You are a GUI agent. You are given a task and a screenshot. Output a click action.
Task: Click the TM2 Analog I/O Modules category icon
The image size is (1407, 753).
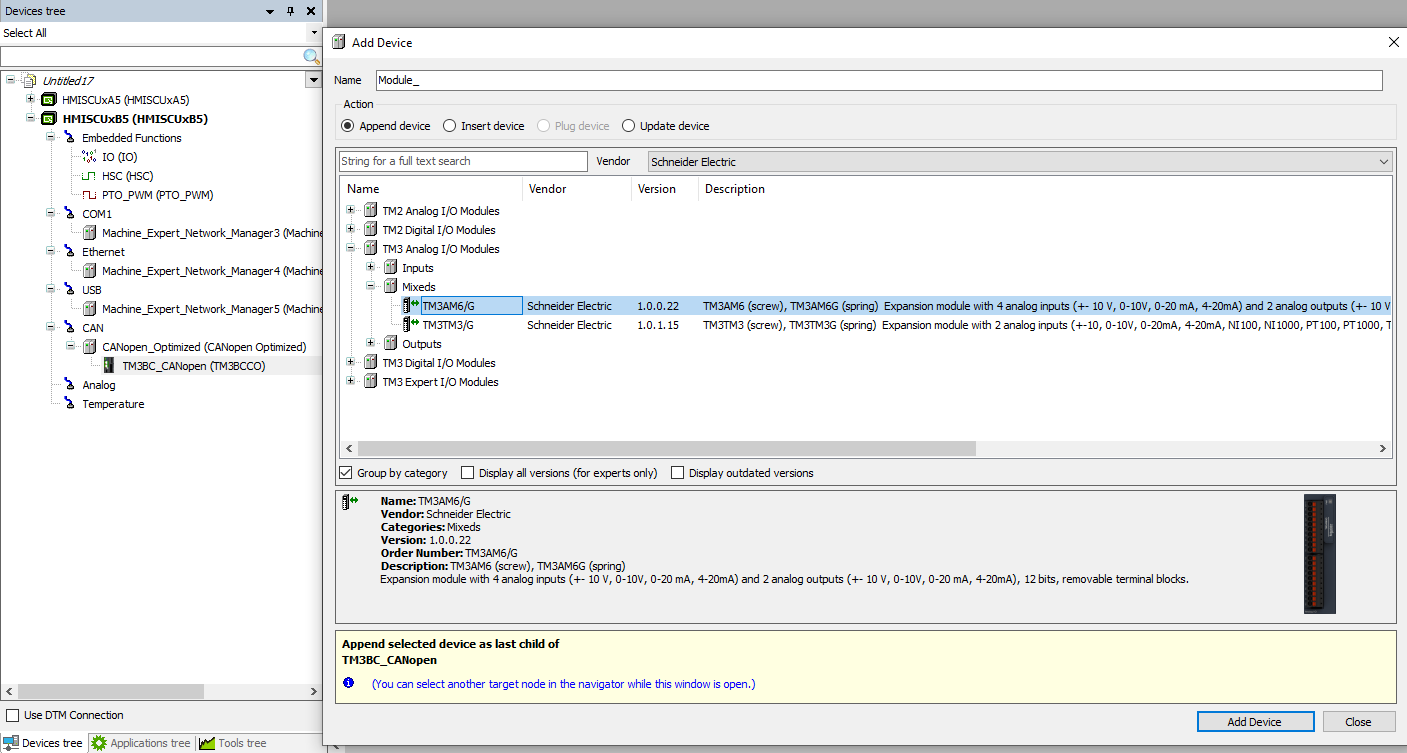tap(371, 211)
